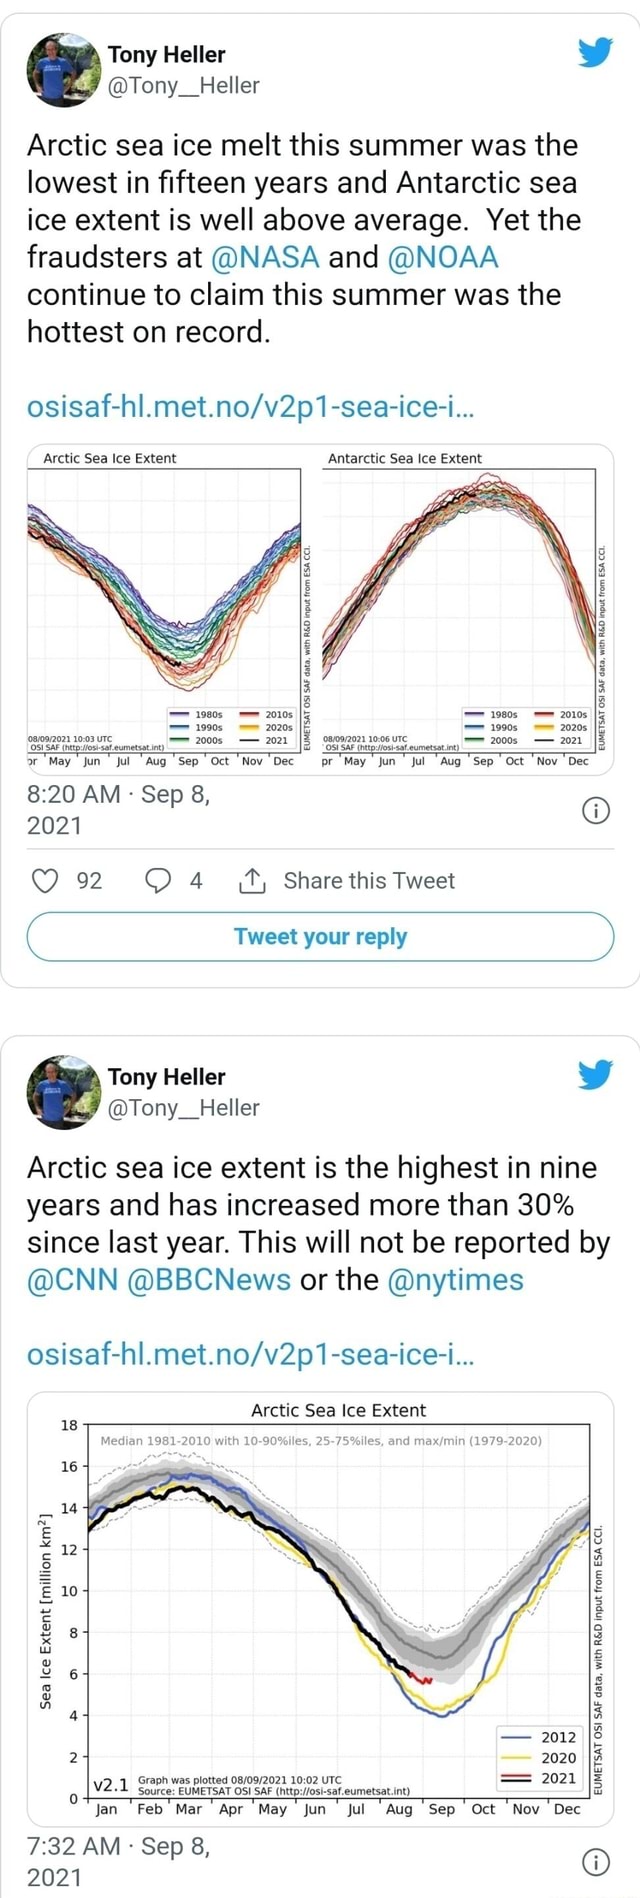Click the info icon beside the 8:20 AM timestamp

[x=596, y=811]
